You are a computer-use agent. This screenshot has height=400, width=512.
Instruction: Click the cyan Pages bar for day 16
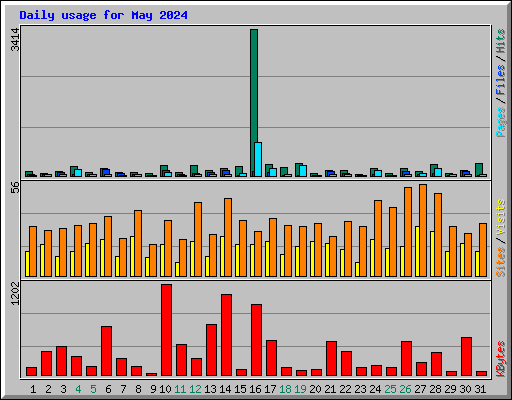pos(258,159)
